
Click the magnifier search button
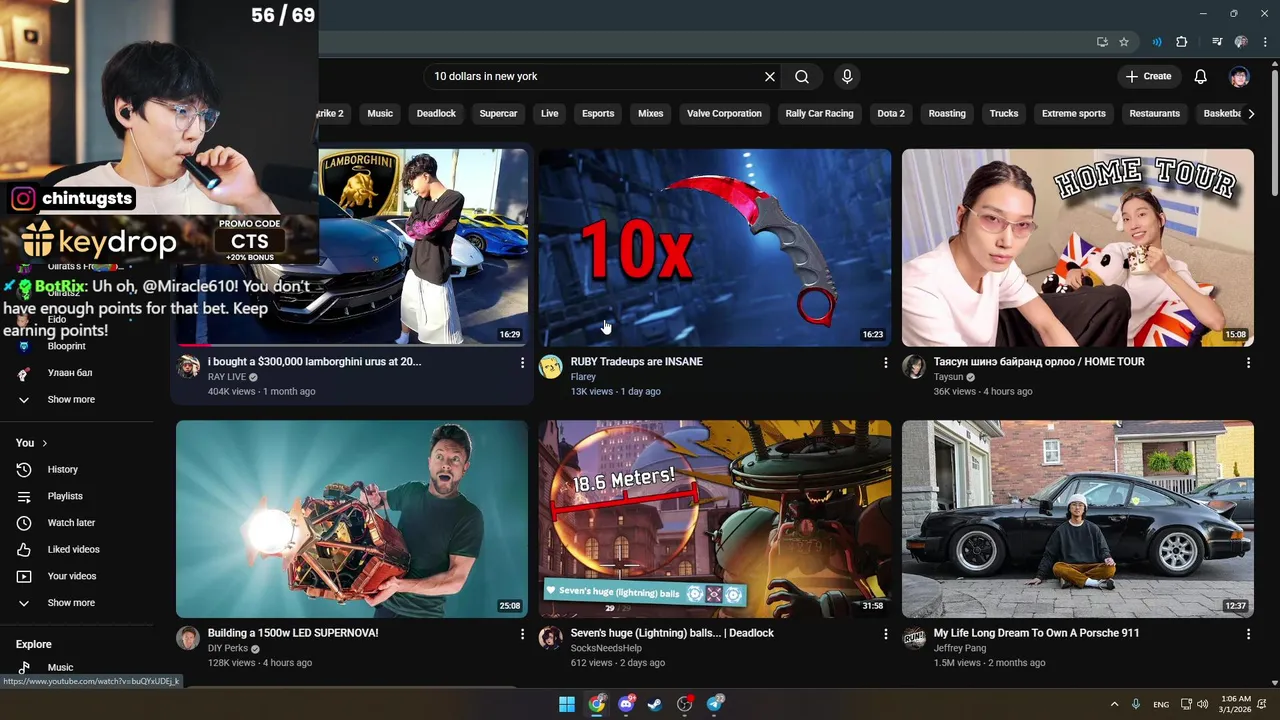(802, 77)
